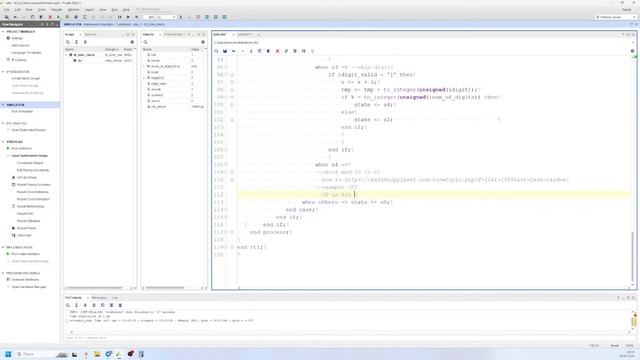
Task: Open the File menu
Action: tap(7, 9)
